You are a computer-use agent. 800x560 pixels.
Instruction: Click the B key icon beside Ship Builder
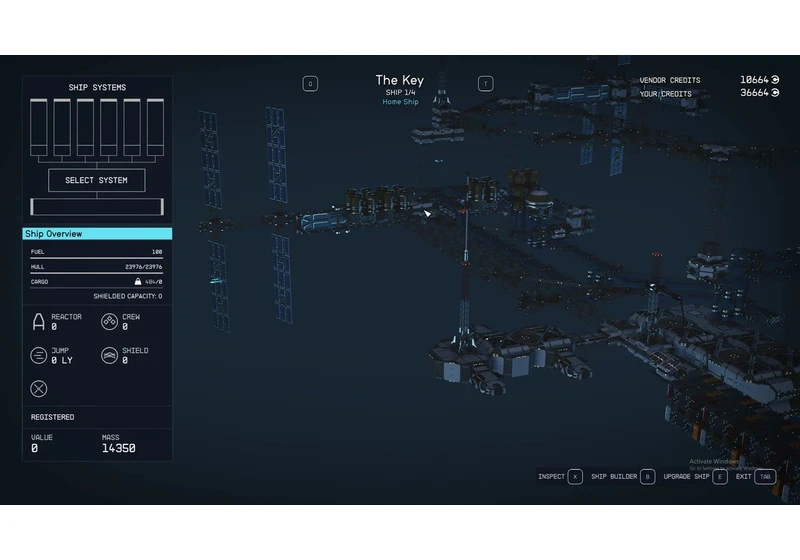point(647,477)
